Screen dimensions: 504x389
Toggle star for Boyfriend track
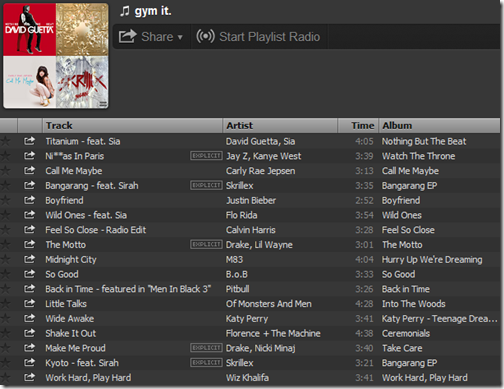[5, 200]
